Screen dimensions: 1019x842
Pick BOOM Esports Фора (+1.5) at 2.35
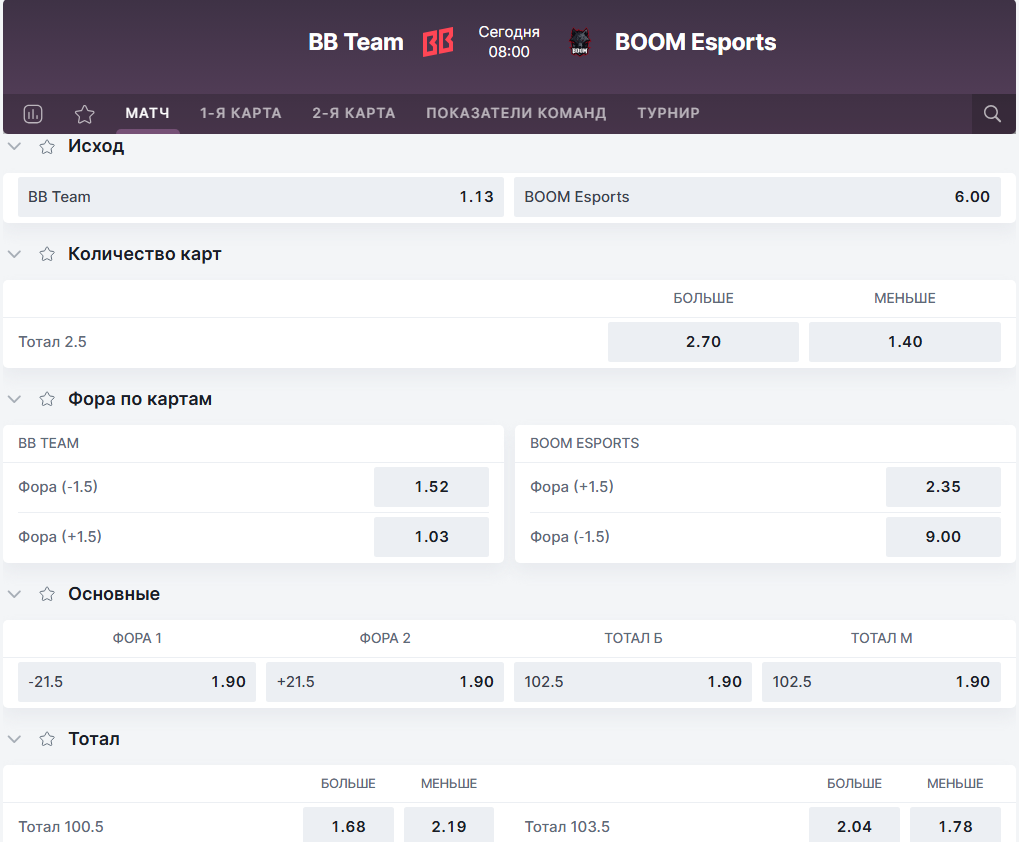coord(943,487)
